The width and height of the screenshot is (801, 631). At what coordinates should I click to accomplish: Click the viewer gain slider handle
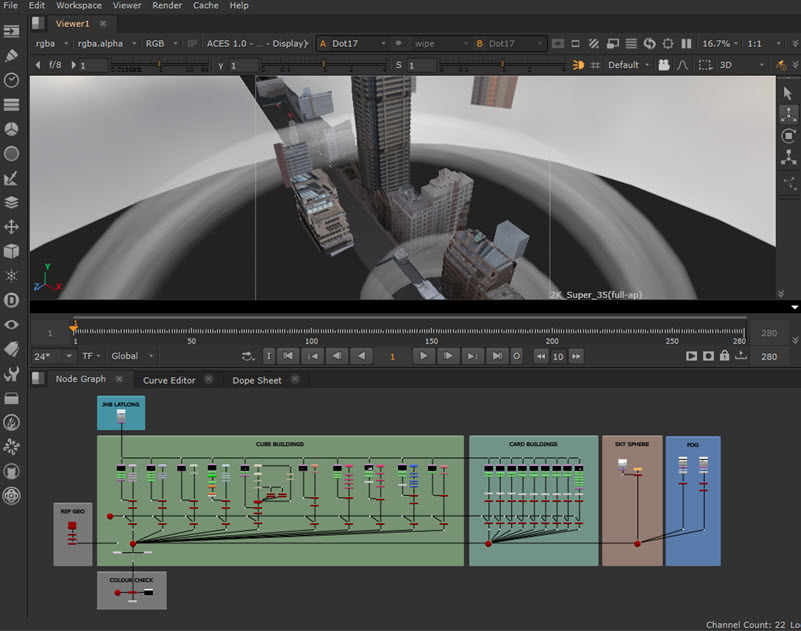pyautogui.click(x=159, y=64)
